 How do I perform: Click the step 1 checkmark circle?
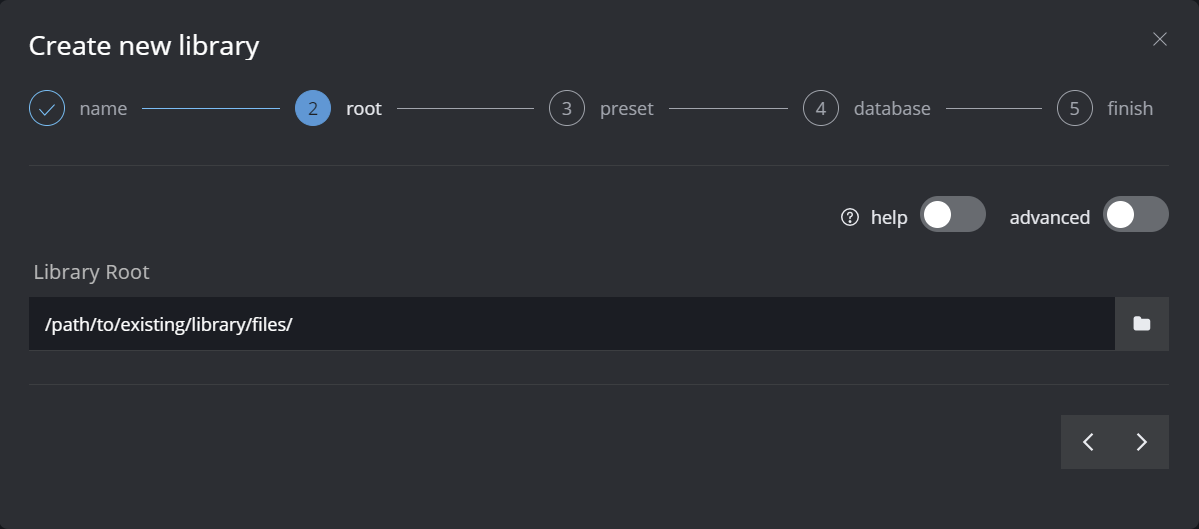click(47, 108)
